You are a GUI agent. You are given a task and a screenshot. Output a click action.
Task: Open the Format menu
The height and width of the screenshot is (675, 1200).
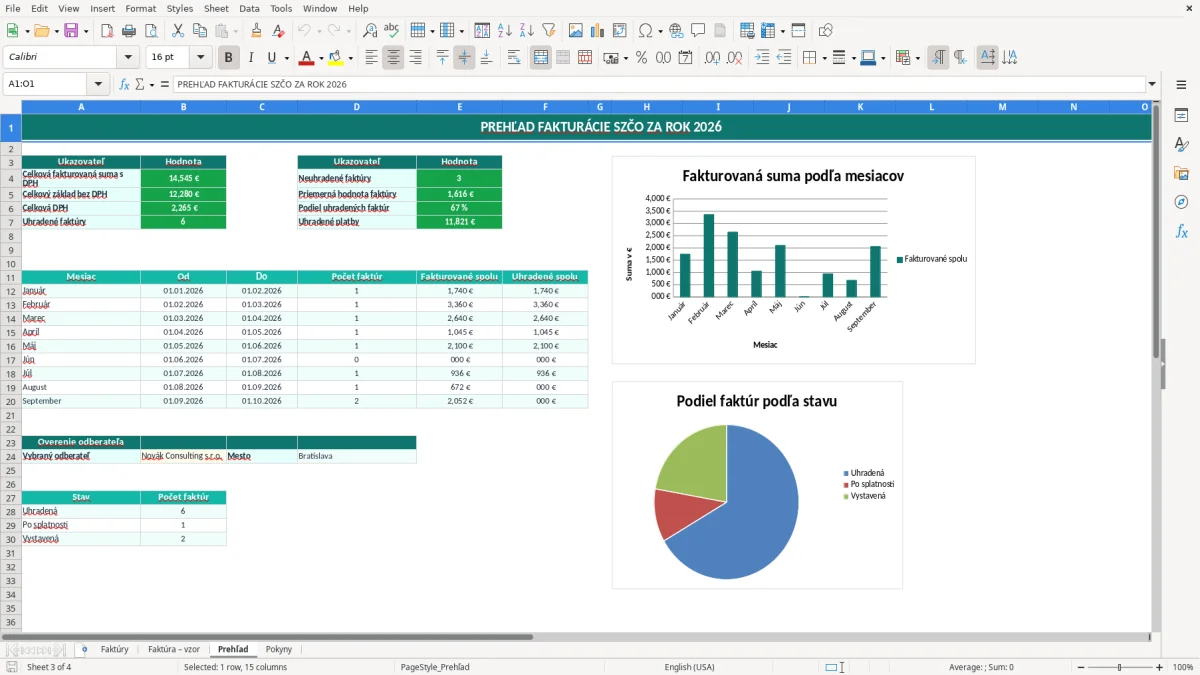[x=140, y=8]
